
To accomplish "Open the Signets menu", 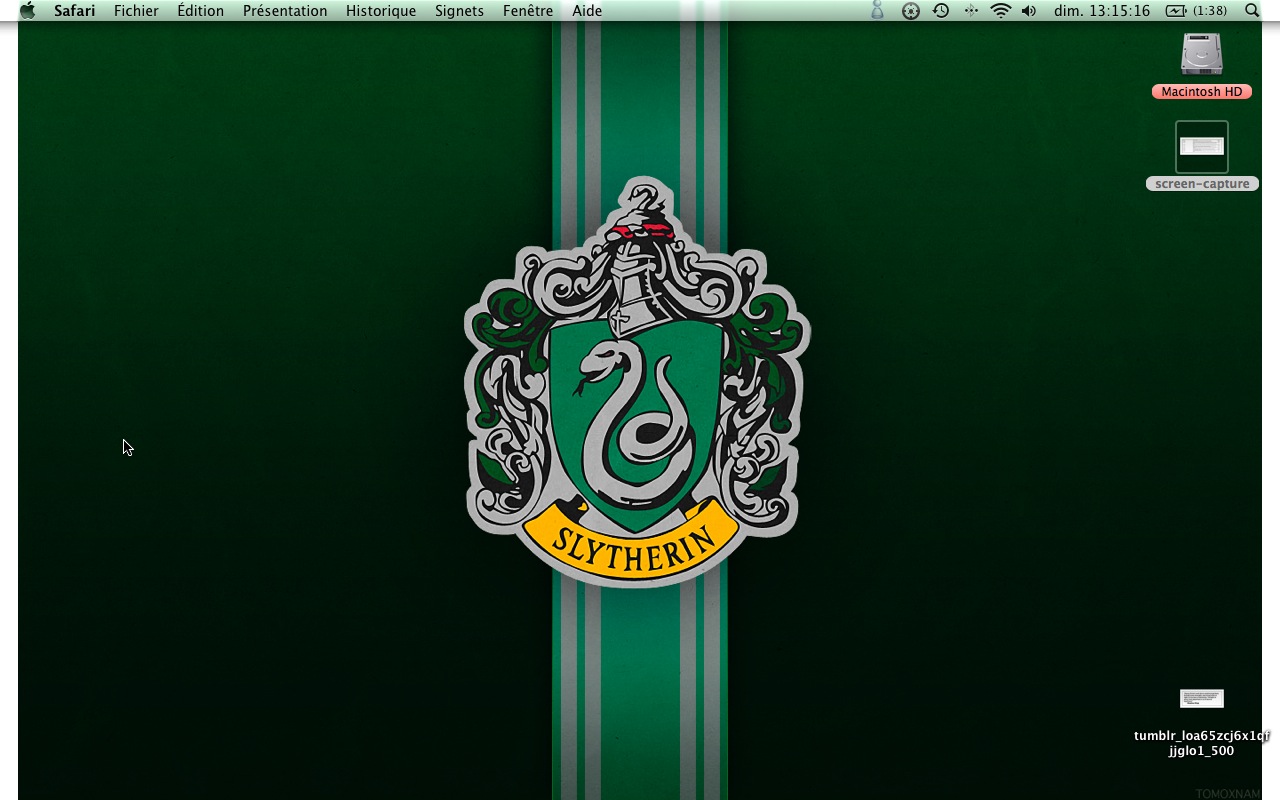I will point(459,11).
